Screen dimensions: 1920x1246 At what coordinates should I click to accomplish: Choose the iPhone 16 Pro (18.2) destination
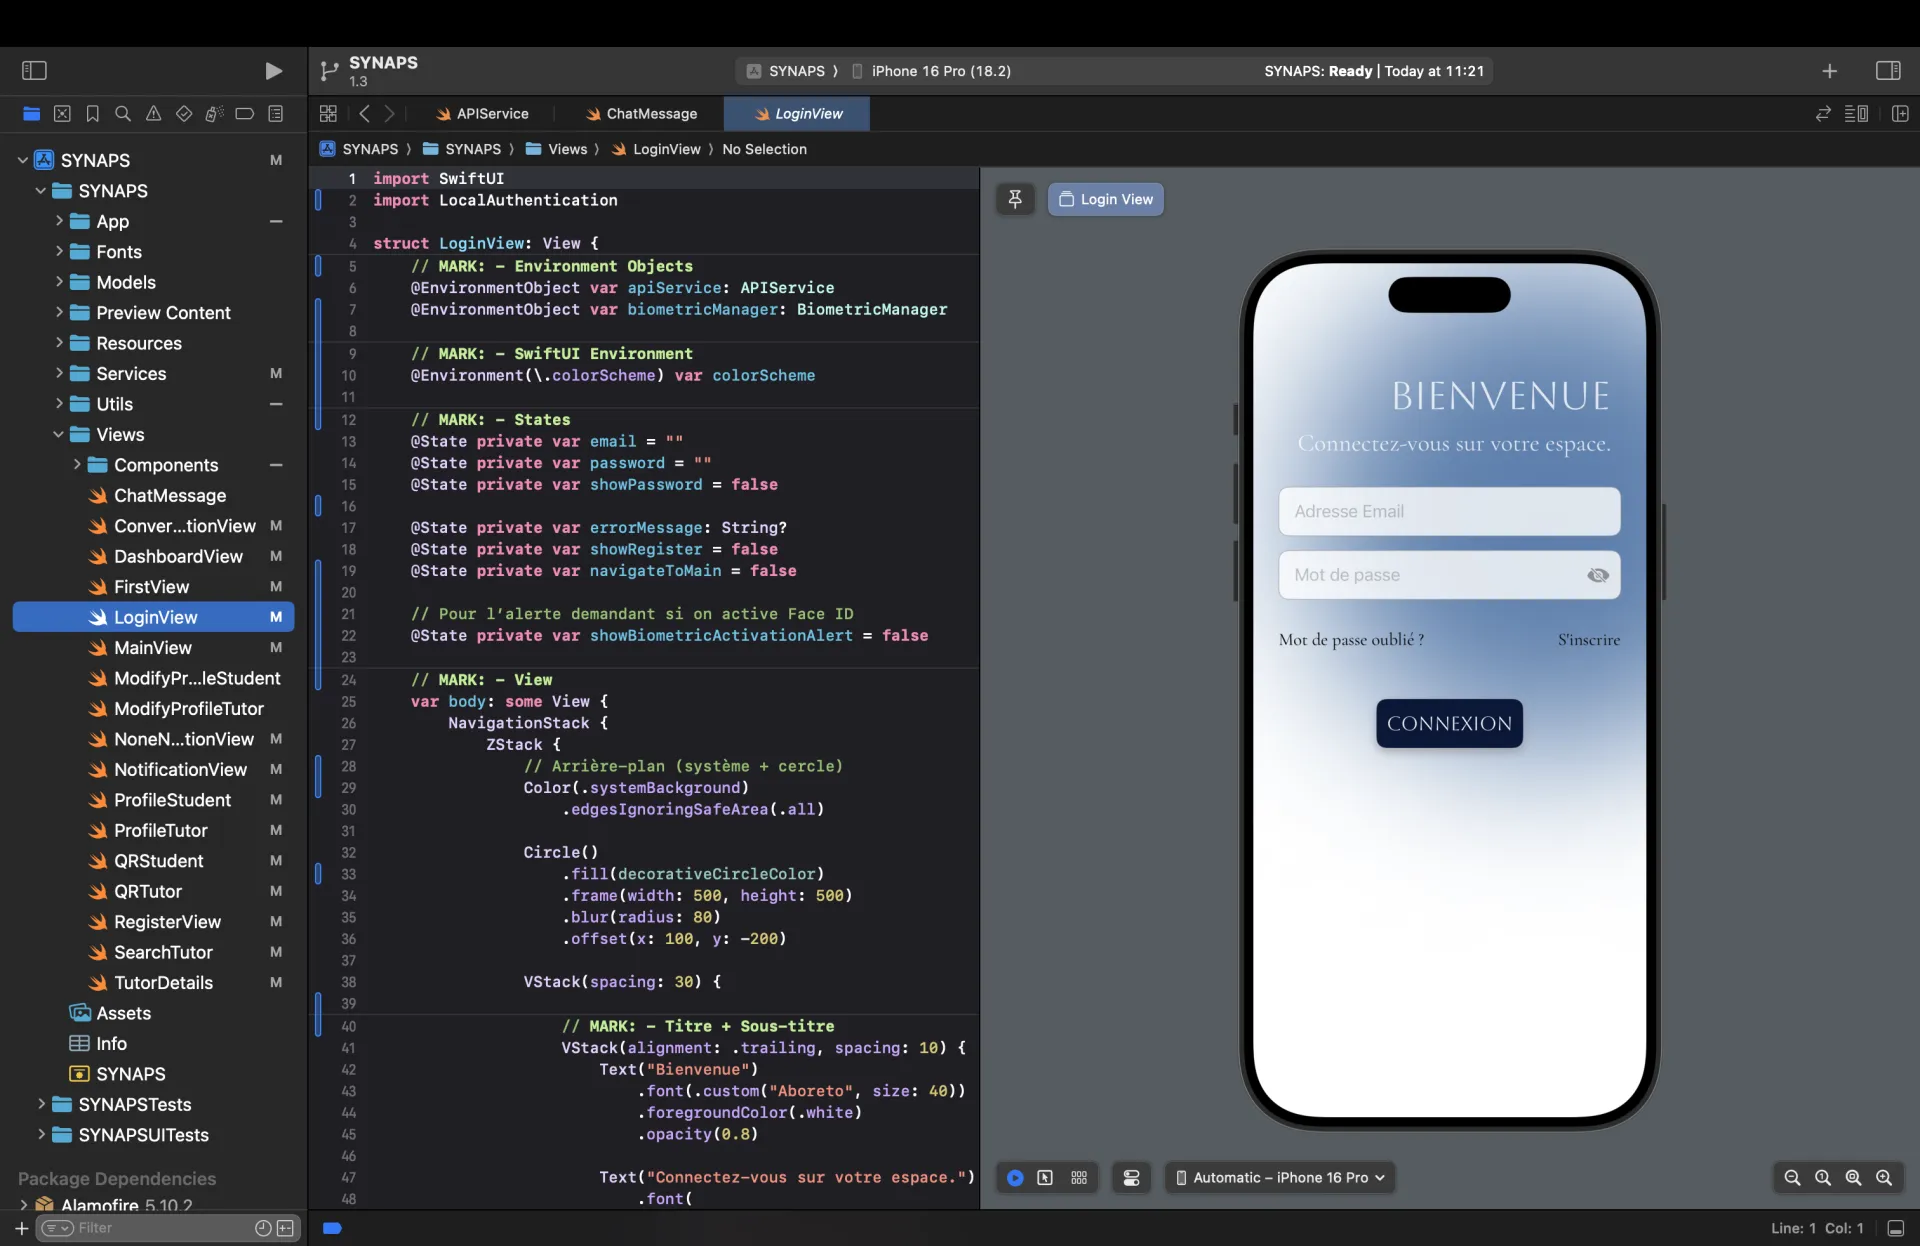point(931,71)
